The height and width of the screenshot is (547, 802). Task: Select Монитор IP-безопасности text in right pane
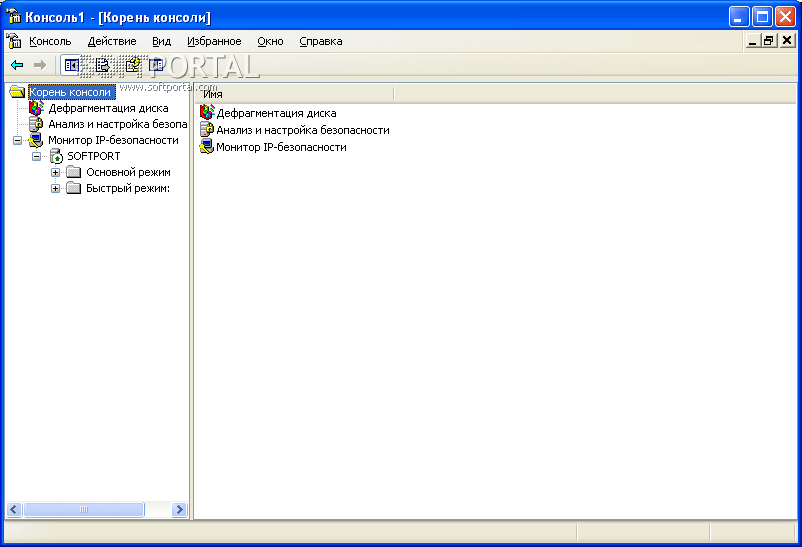point(281,147)
